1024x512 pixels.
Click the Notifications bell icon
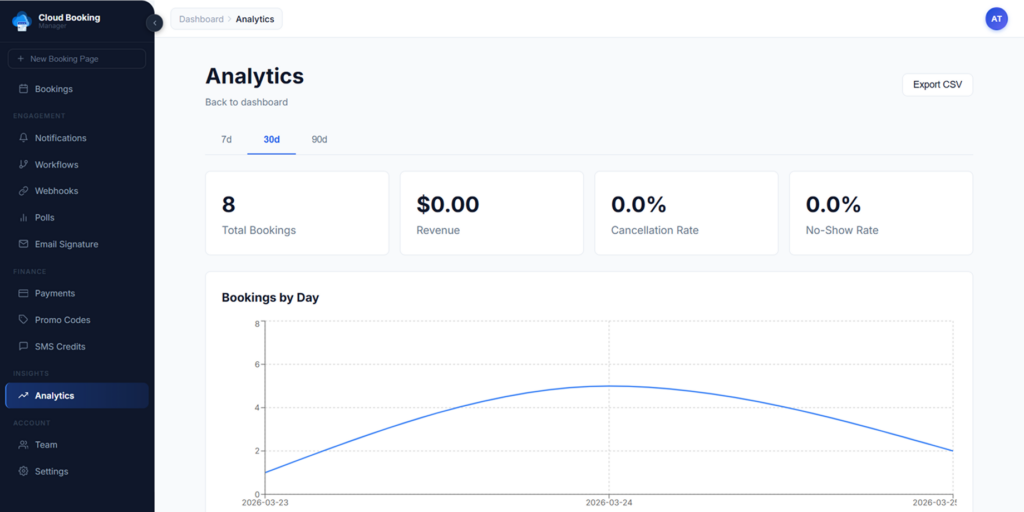click(23, 138)
